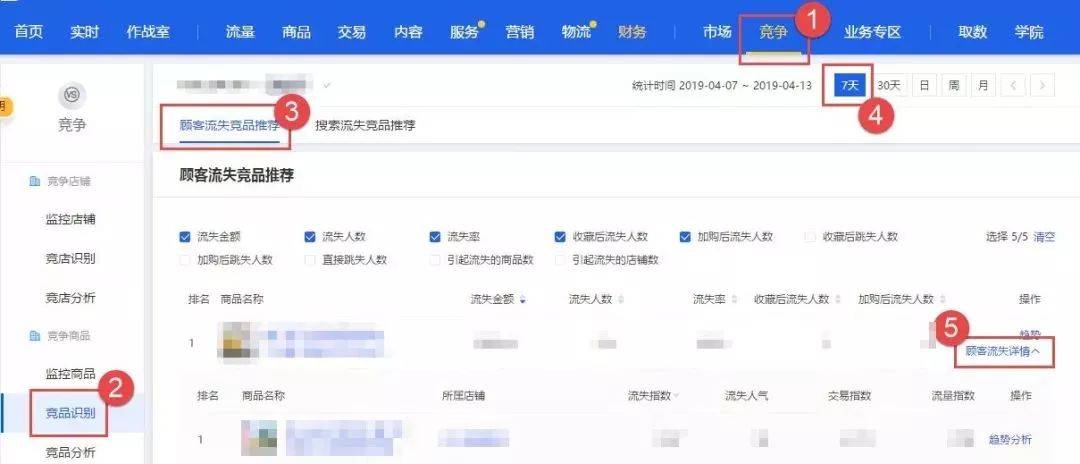The width and height of the screenshot is (1080, 464).
Task: Switch to 内容 in top bar
Action: (408, 32)
